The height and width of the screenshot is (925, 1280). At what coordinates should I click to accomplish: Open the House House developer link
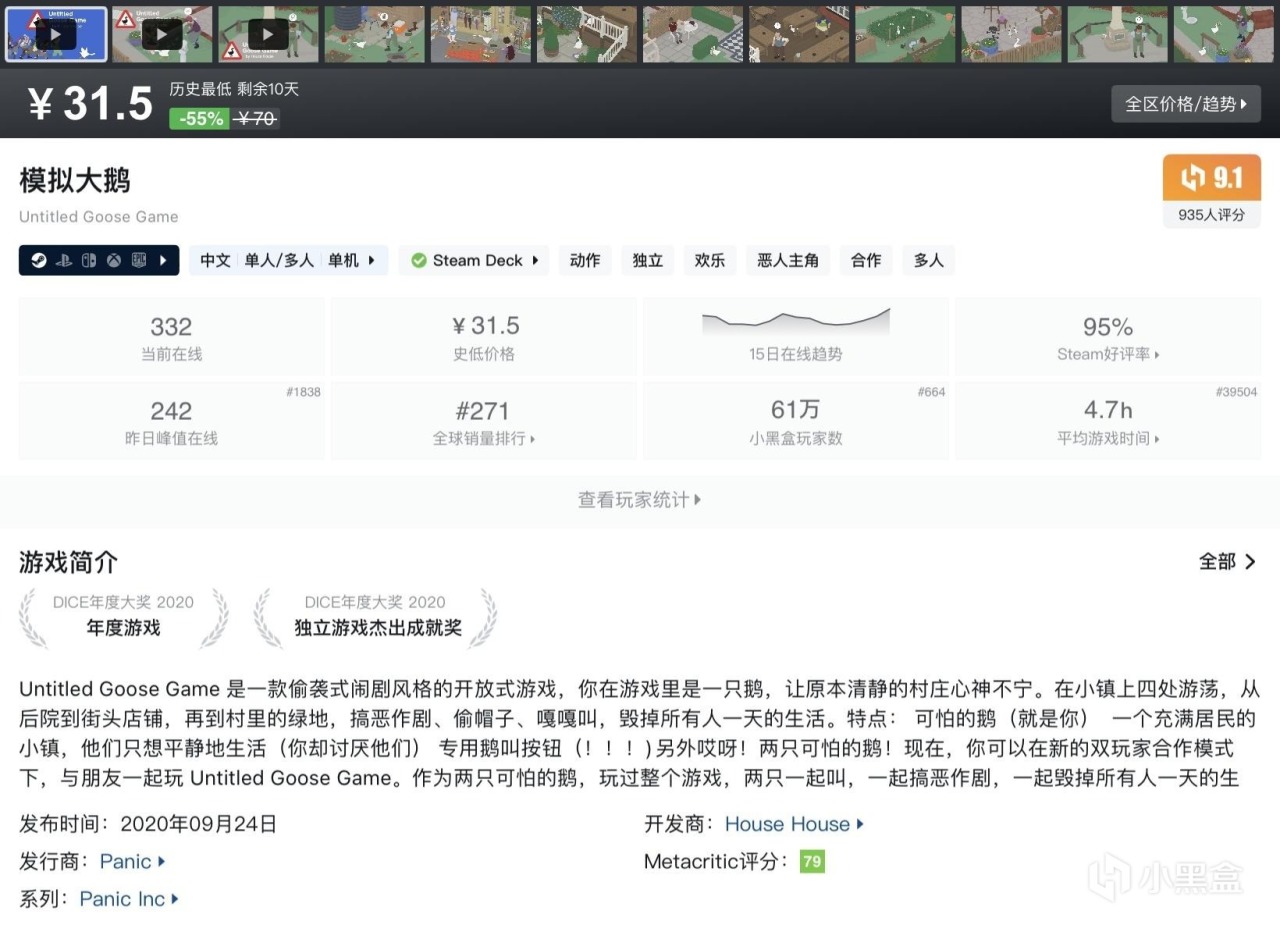(794, 824)
